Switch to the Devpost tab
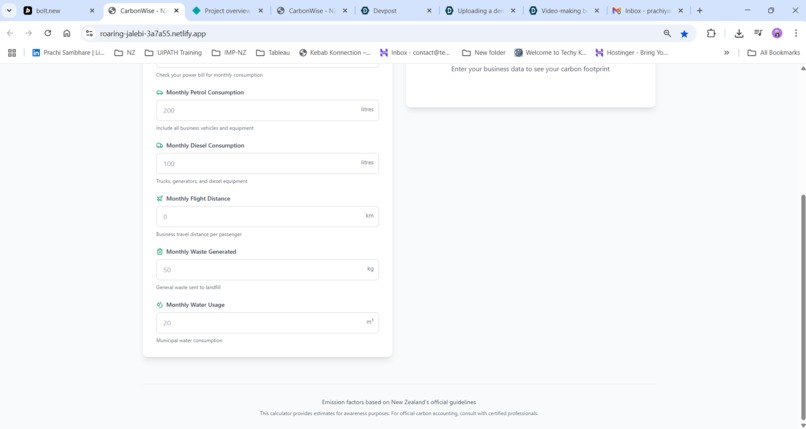The image size is (806, 429). [396, 10]
